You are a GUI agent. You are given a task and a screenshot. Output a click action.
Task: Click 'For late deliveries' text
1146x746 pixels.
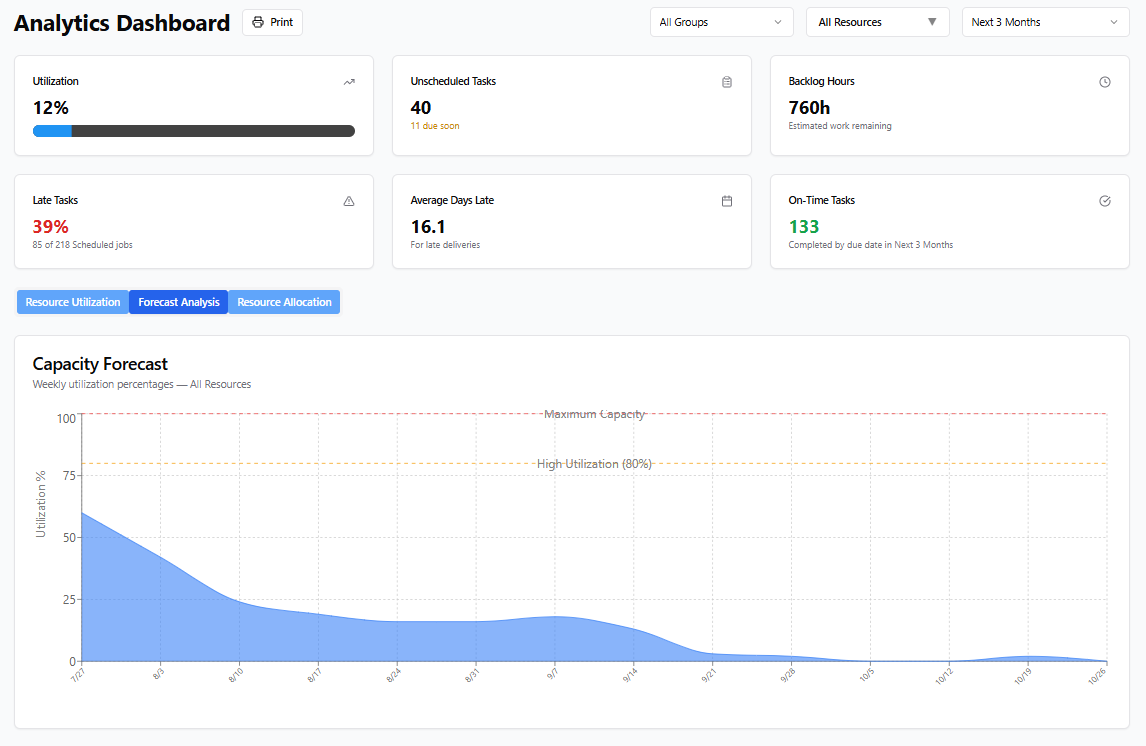445,245
